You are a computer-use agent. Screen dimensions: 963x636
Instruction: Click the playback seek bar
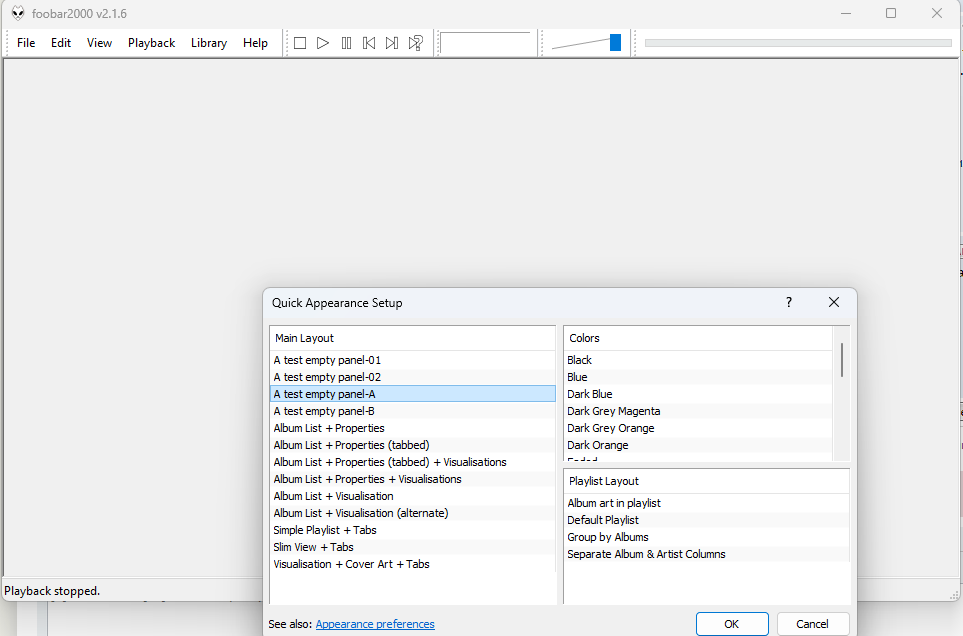(x=797, y=43)
